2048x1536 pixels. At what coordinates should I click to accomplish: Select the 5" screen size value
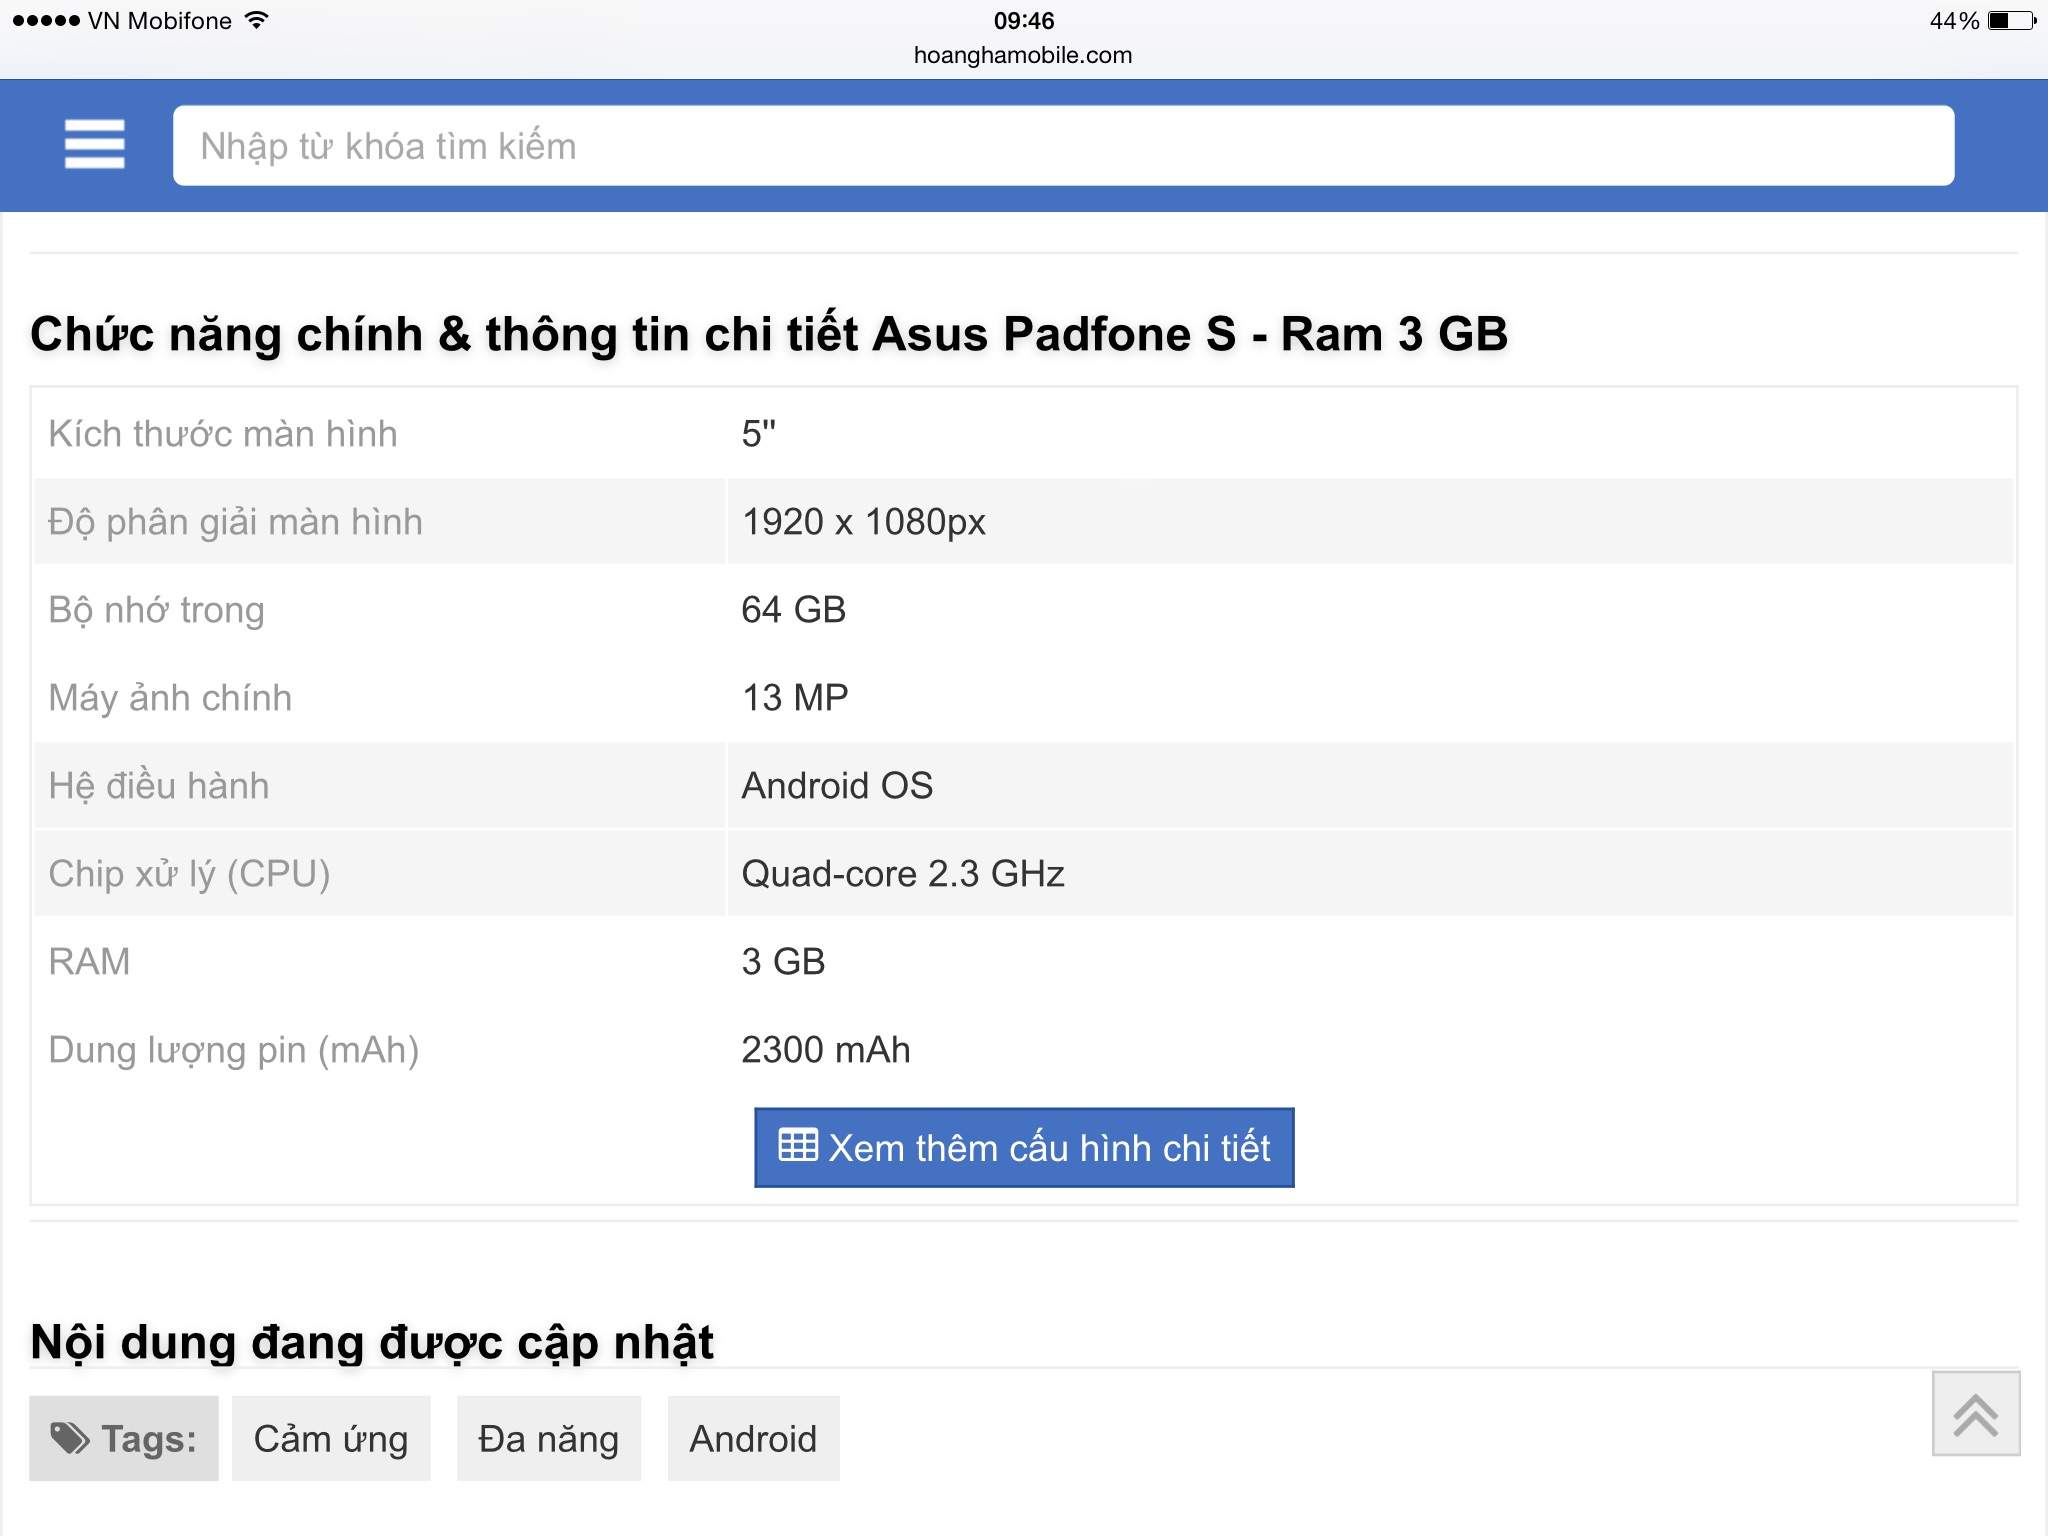(x=759, y=434)
